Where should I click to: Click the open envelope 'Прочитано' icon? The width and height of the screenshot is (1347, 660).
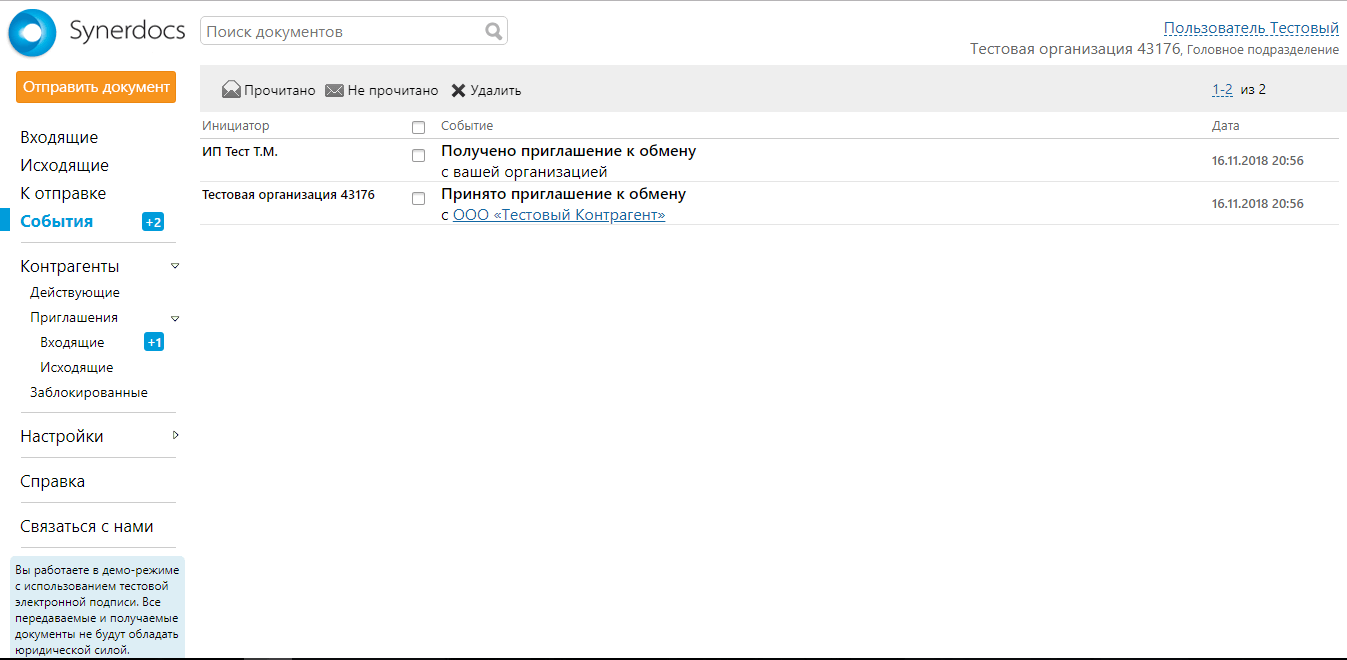pyautogui.click(x=231, y=90)
